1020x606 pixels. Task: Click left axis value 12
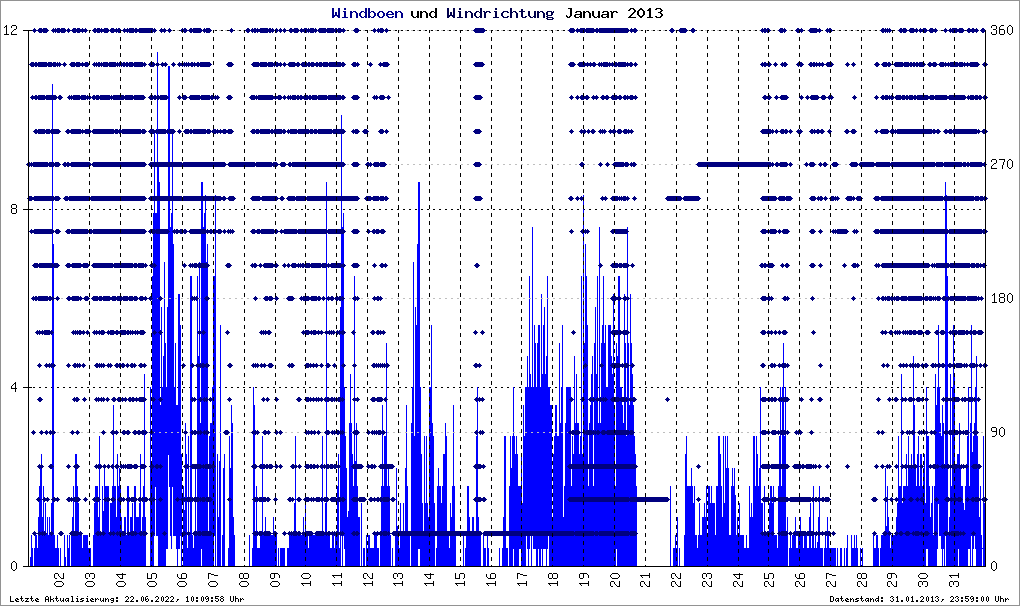coord(11,31)
